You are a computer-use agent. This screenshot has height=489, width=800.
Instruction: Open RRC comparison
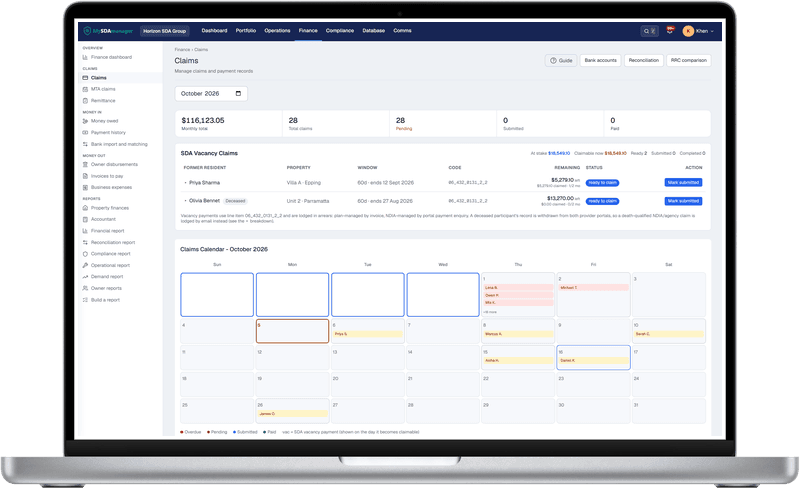[688, 60]
